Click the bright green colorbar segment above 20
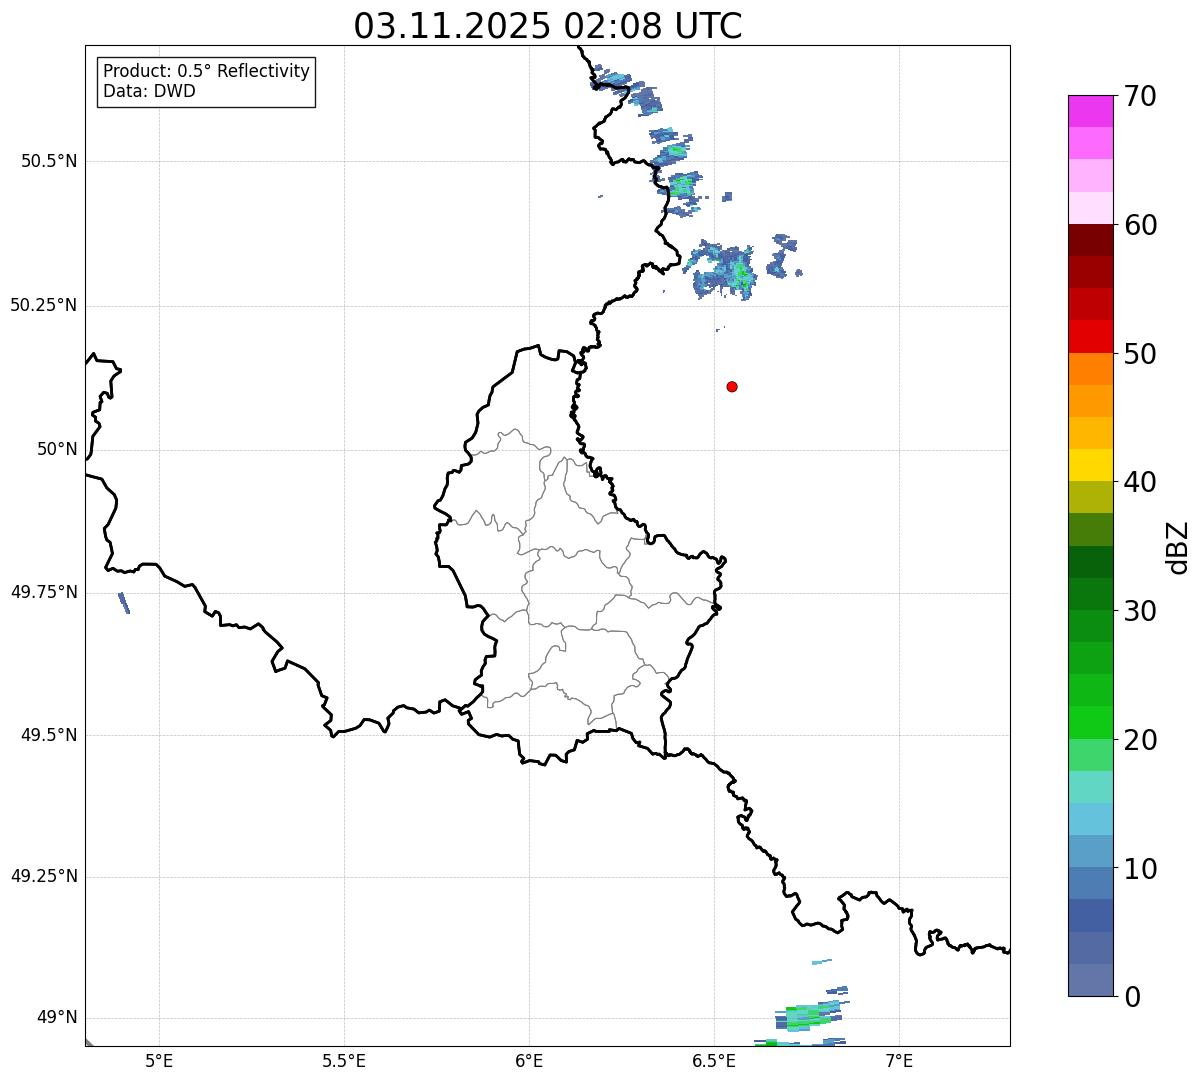Image resolution: width=1202 pixels, height=1081 pixels. [1091, 723]
